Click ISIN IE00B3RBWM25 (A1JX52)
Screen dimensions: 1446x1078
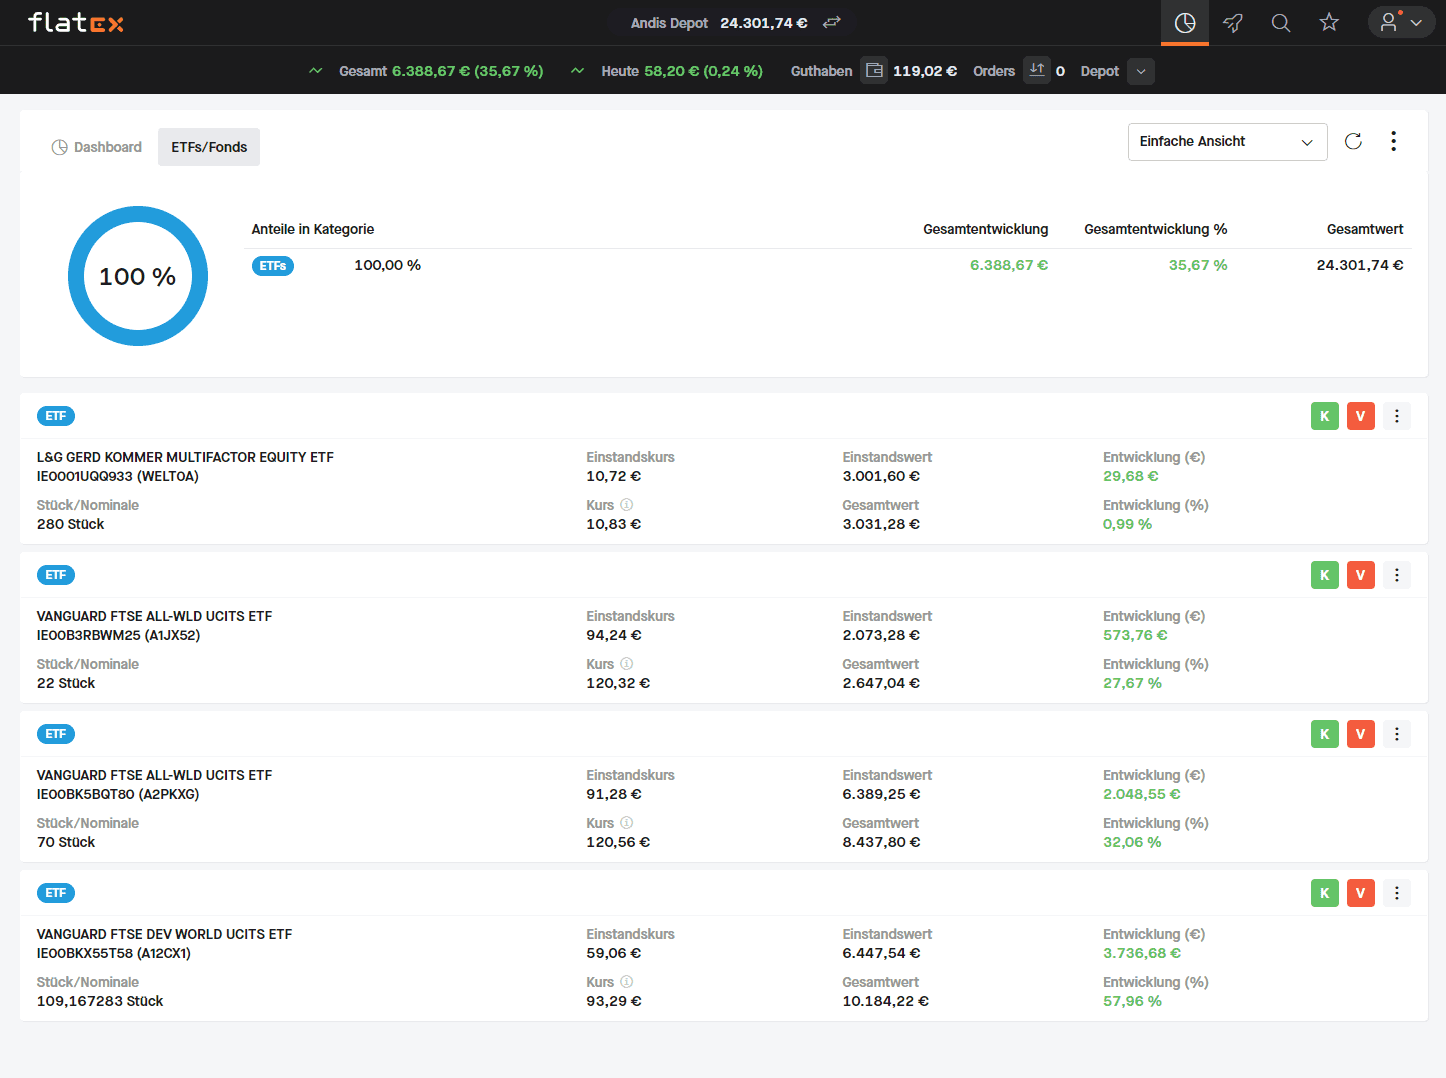click(x=118, y=635)
